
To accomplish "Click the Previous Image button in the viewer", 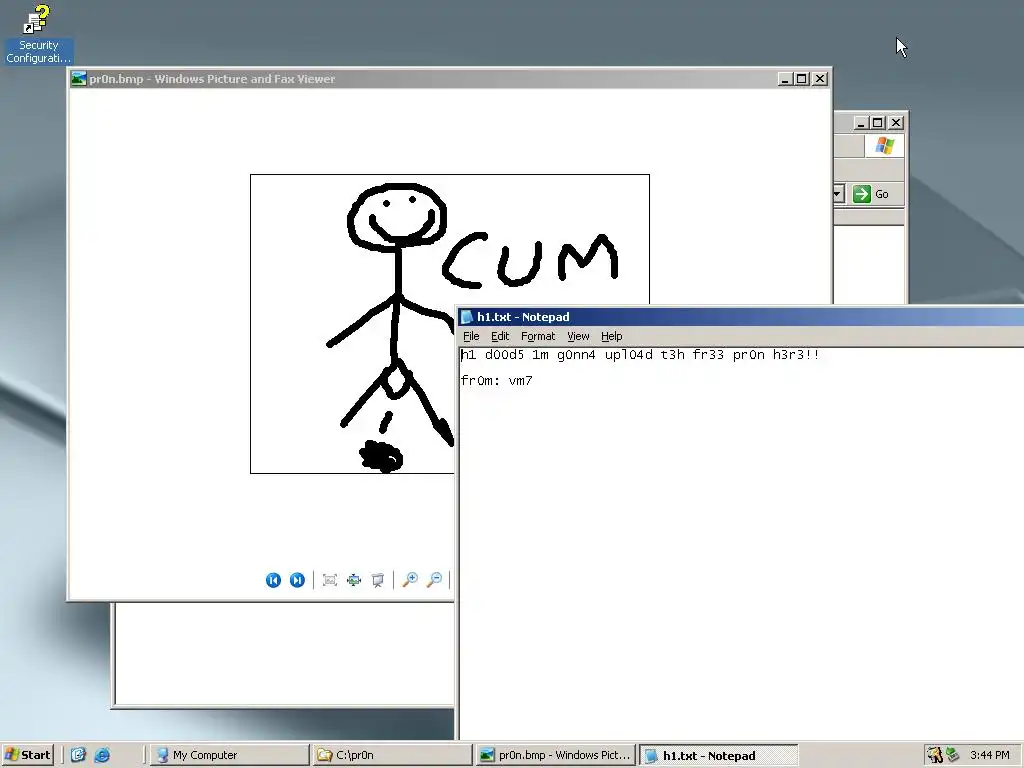I will click(274, 580).
